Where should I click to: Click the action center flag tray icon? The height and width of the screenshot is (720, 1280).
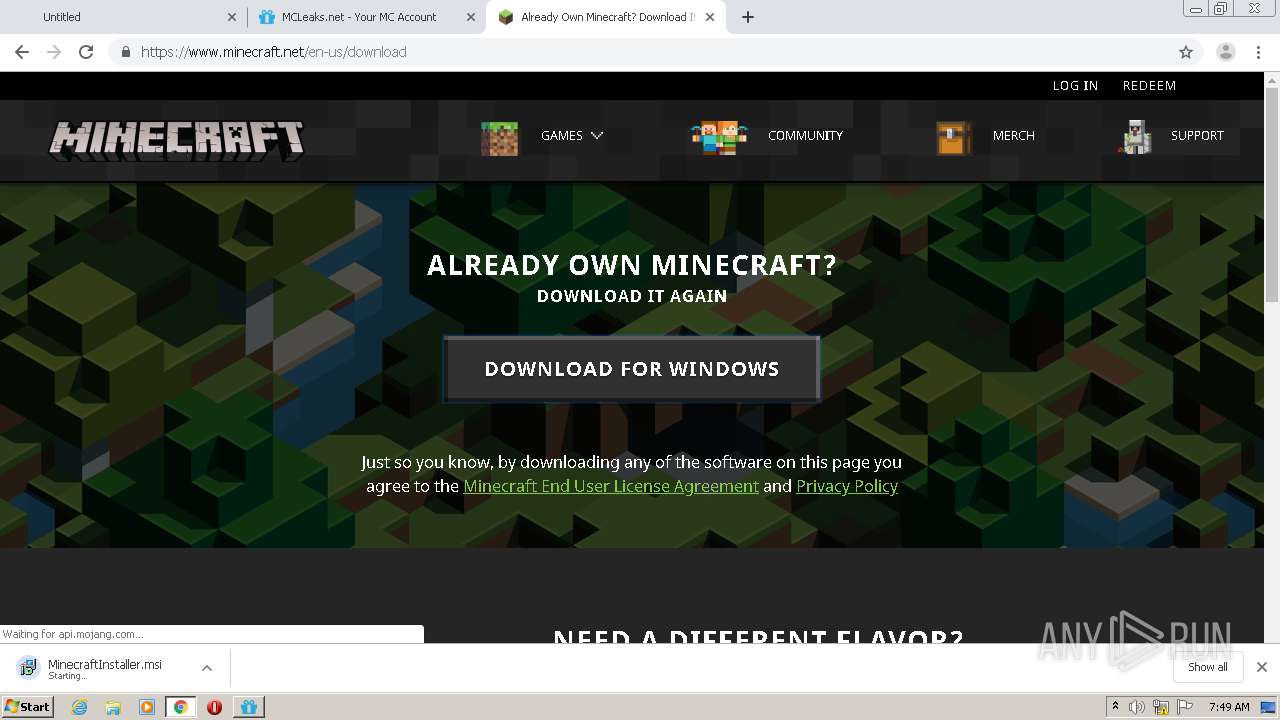1185,707
